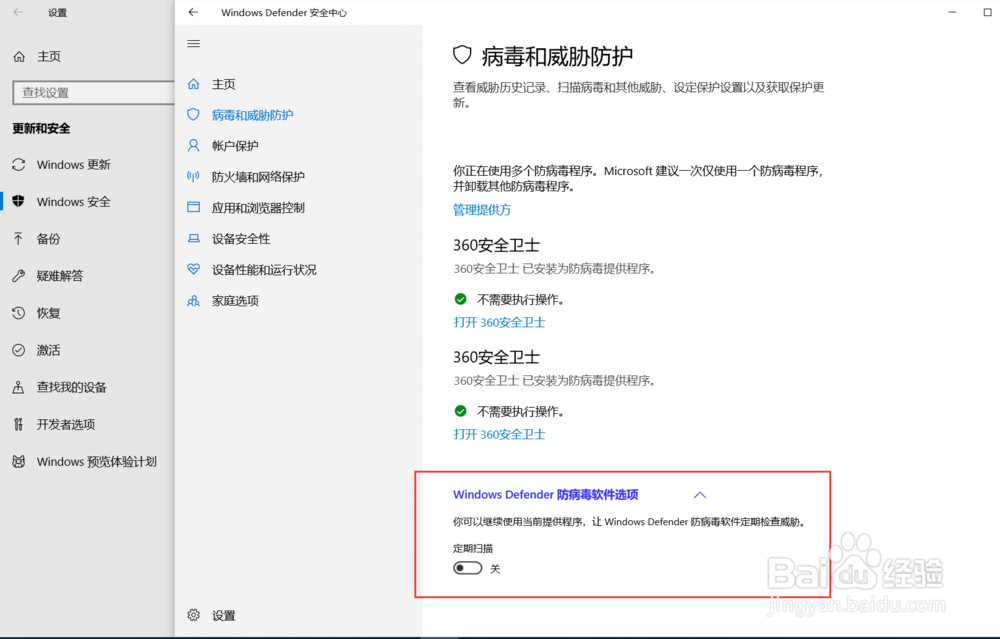The width and height of the screenshot is (1000, 639).
Task: Click the 帐户保护 person icon
Action: coord(193,145)
